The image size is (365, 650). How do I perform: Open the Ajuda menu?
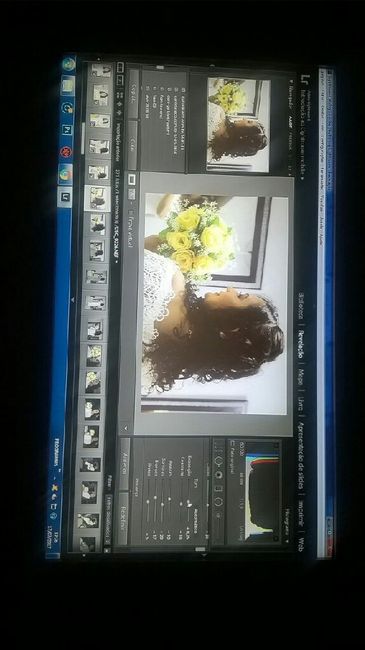coord(322,240)
